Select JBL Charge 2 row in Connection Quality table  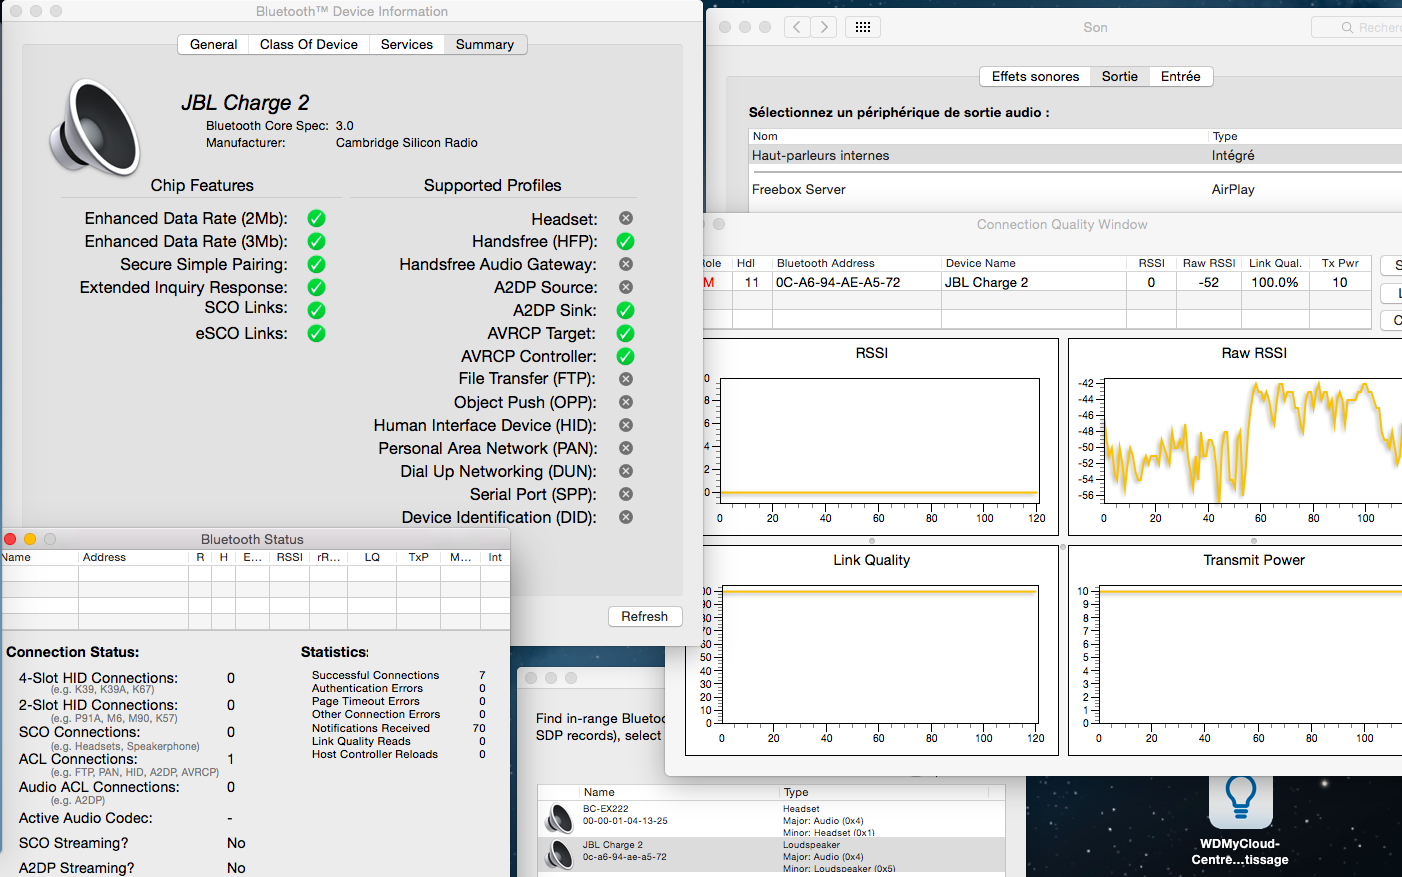click(x=1036, y=282)
